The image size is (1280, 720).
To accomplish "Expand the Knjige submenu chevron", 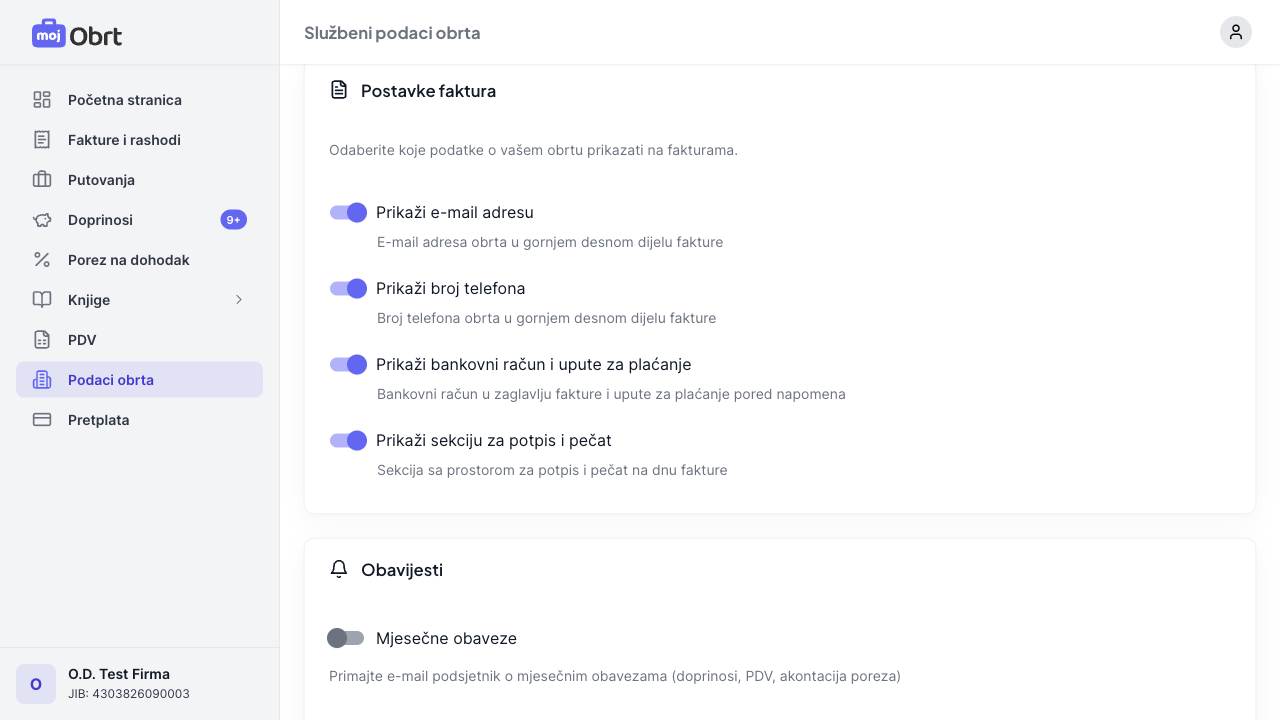I will [x=239, y=300].
